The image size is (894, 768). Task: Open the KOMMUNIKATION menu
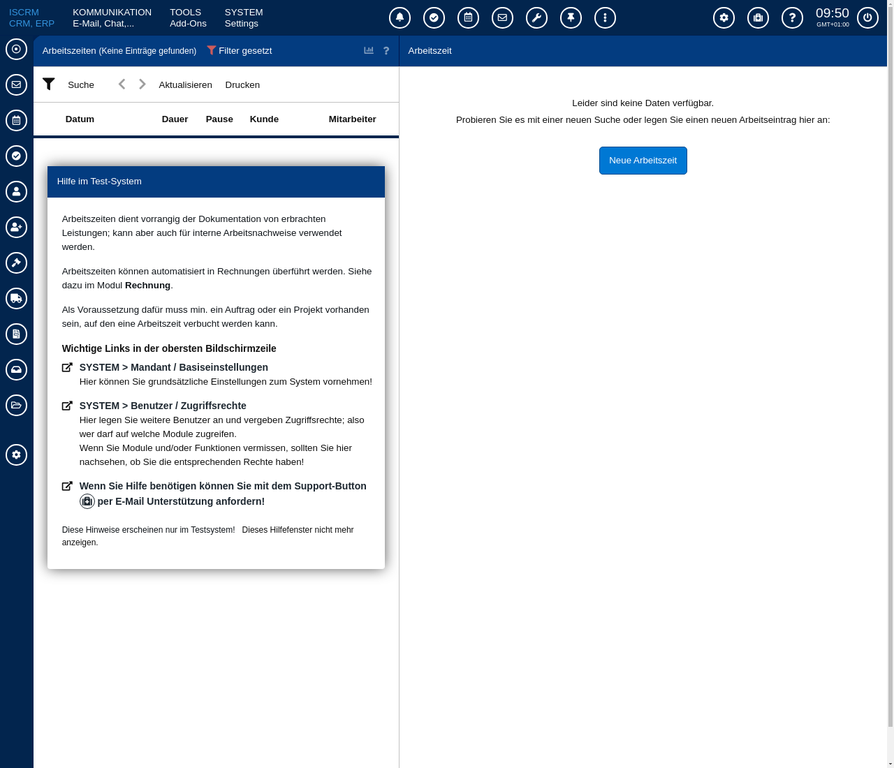[x=112, y=18]
